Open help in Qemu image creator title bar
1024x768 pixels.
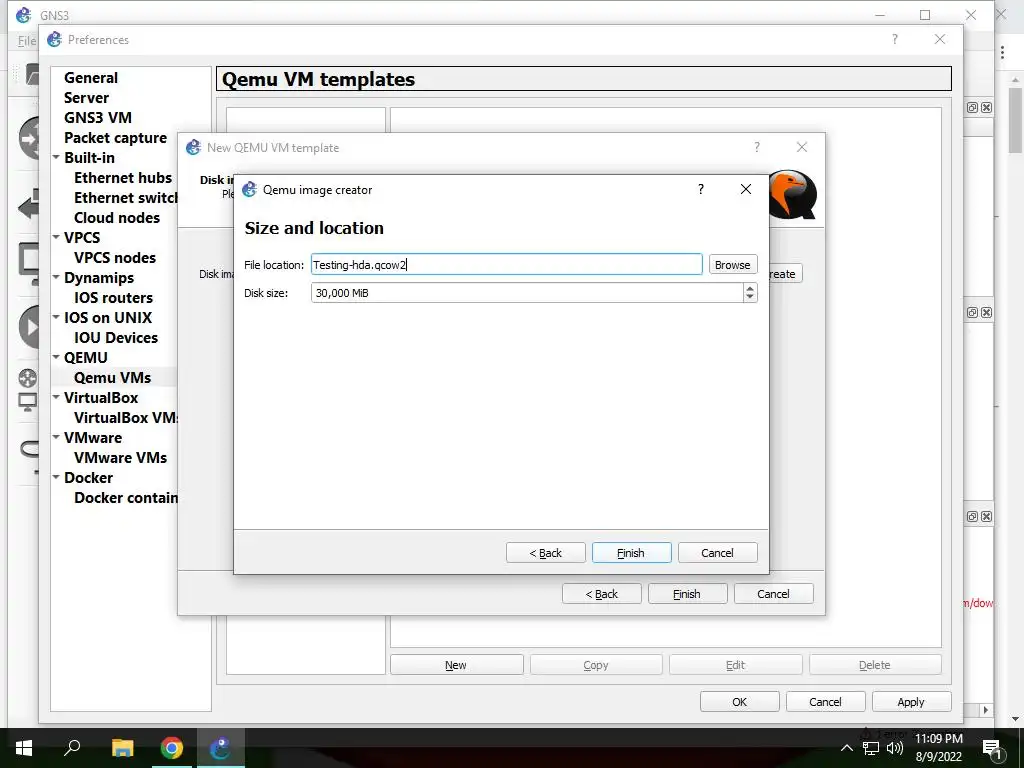click(x=701, y=189)
